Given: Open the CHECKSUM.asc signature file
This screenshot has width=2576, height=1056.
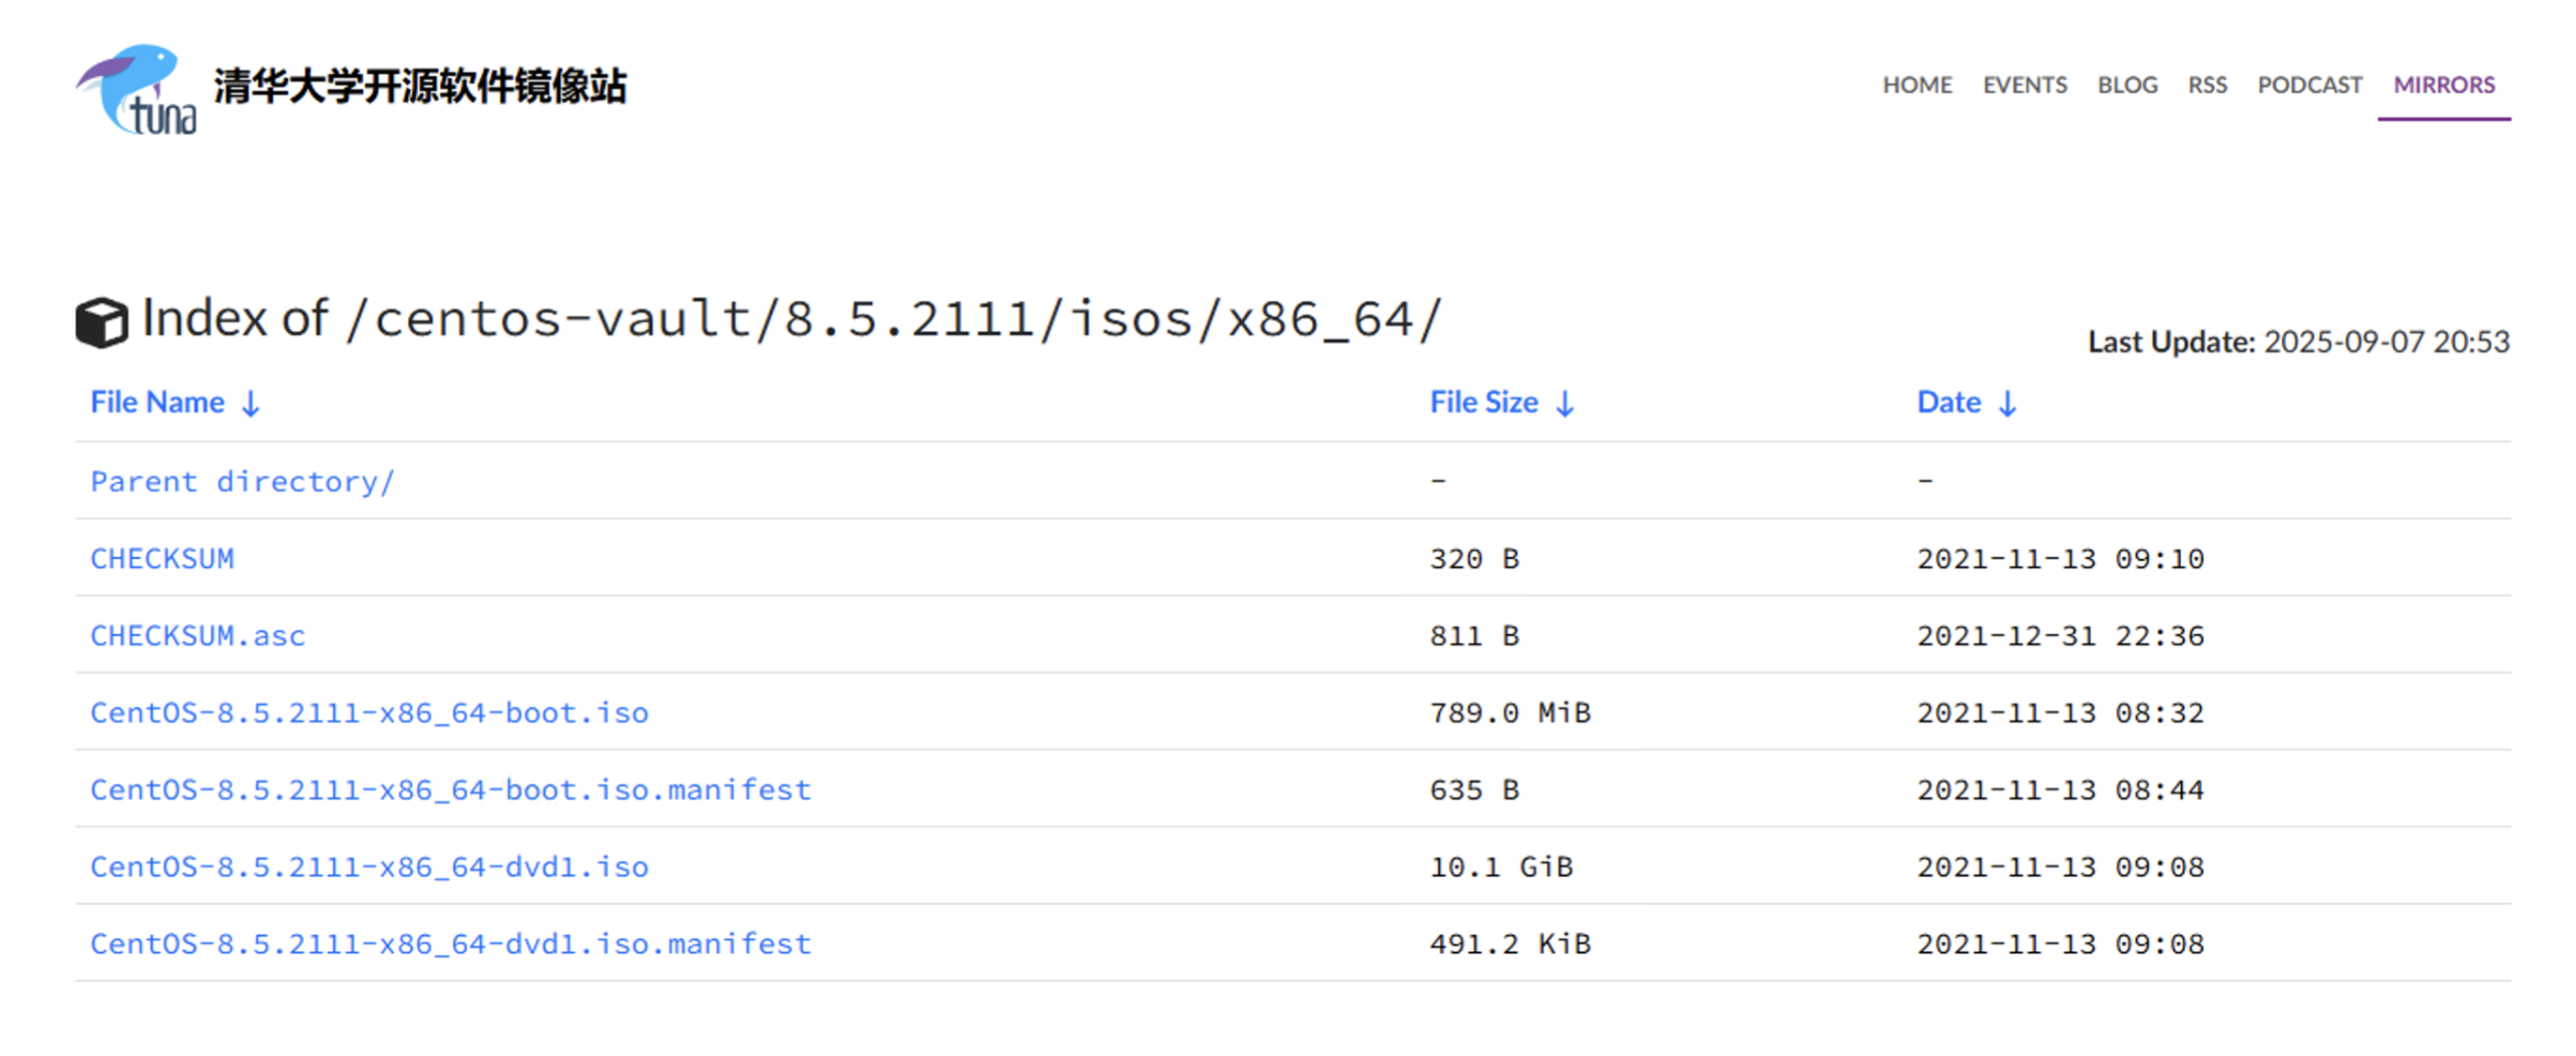Looking at the screenshot, I should click(198, 636).
